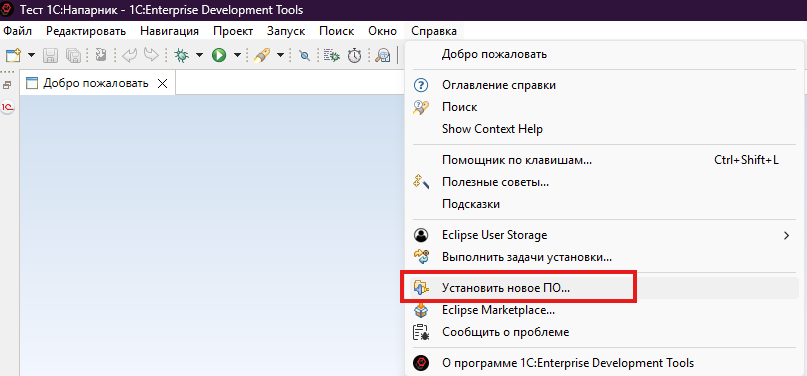Choose Добро пожаловать in Справка menu
Screen dimensions: 807x376
click(603, 54)
